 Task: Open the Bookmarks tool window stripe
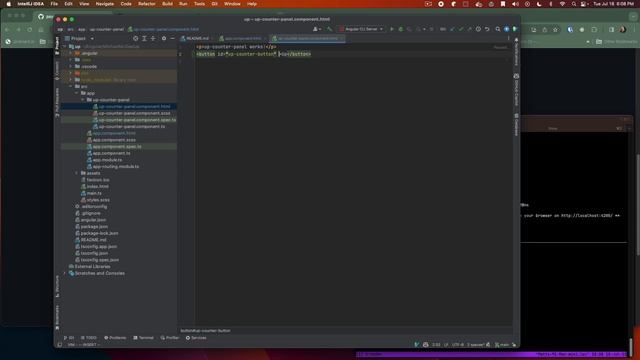tap(57, 317)
